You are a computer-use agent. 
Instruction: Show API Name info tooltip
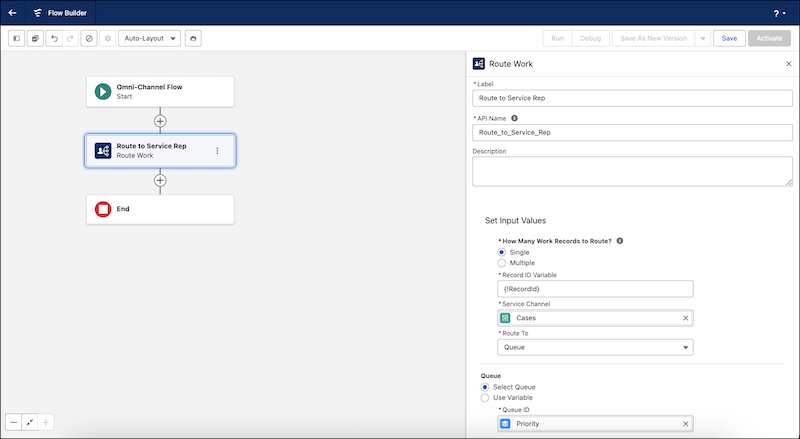514,118
